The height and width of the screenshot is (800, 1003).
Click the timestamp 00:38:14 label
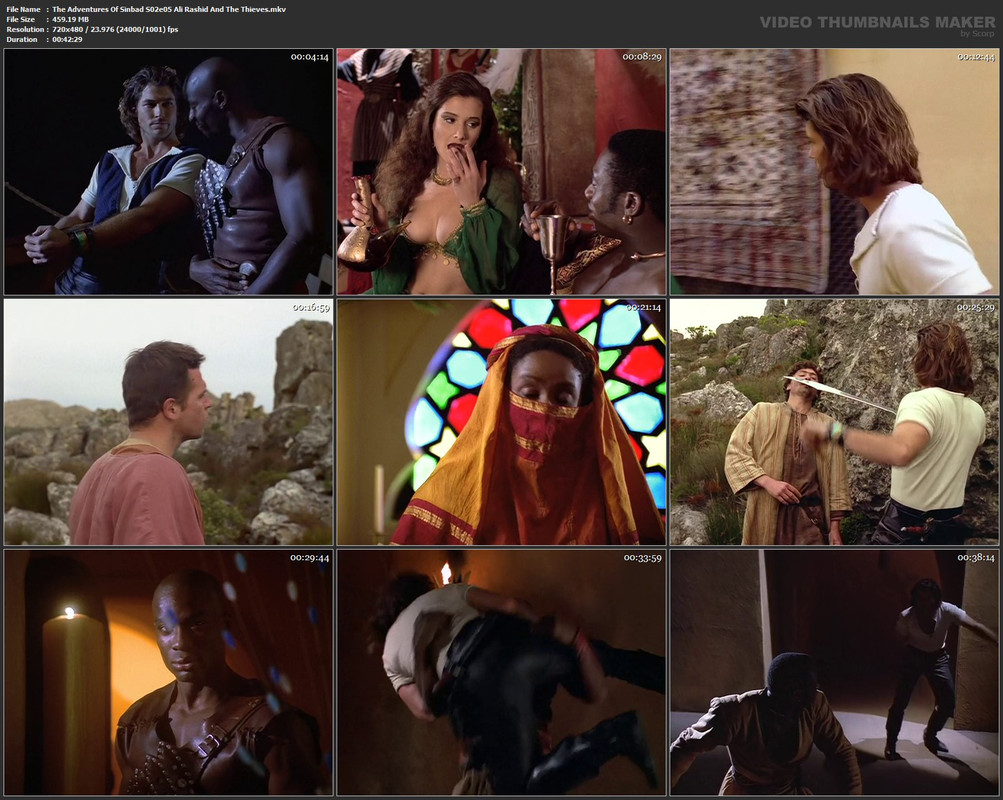(976, 558)
